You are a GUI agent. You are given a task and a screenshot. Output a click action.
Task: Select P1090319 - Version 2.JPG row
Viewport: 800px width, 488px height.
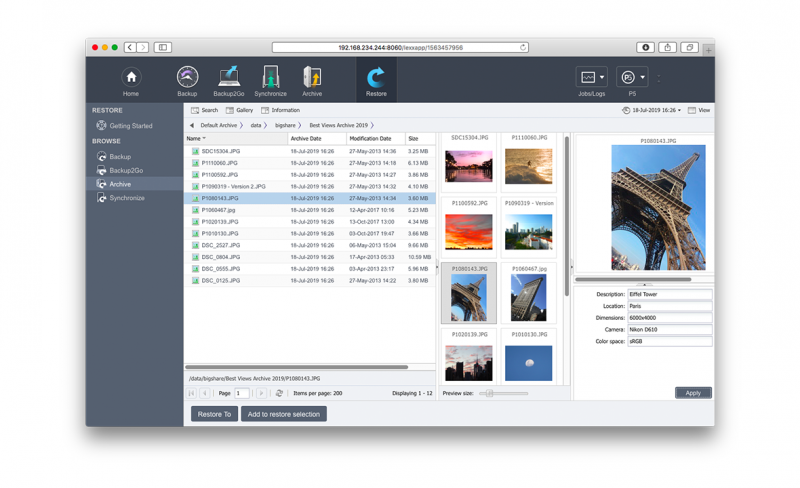coord(310,187)
